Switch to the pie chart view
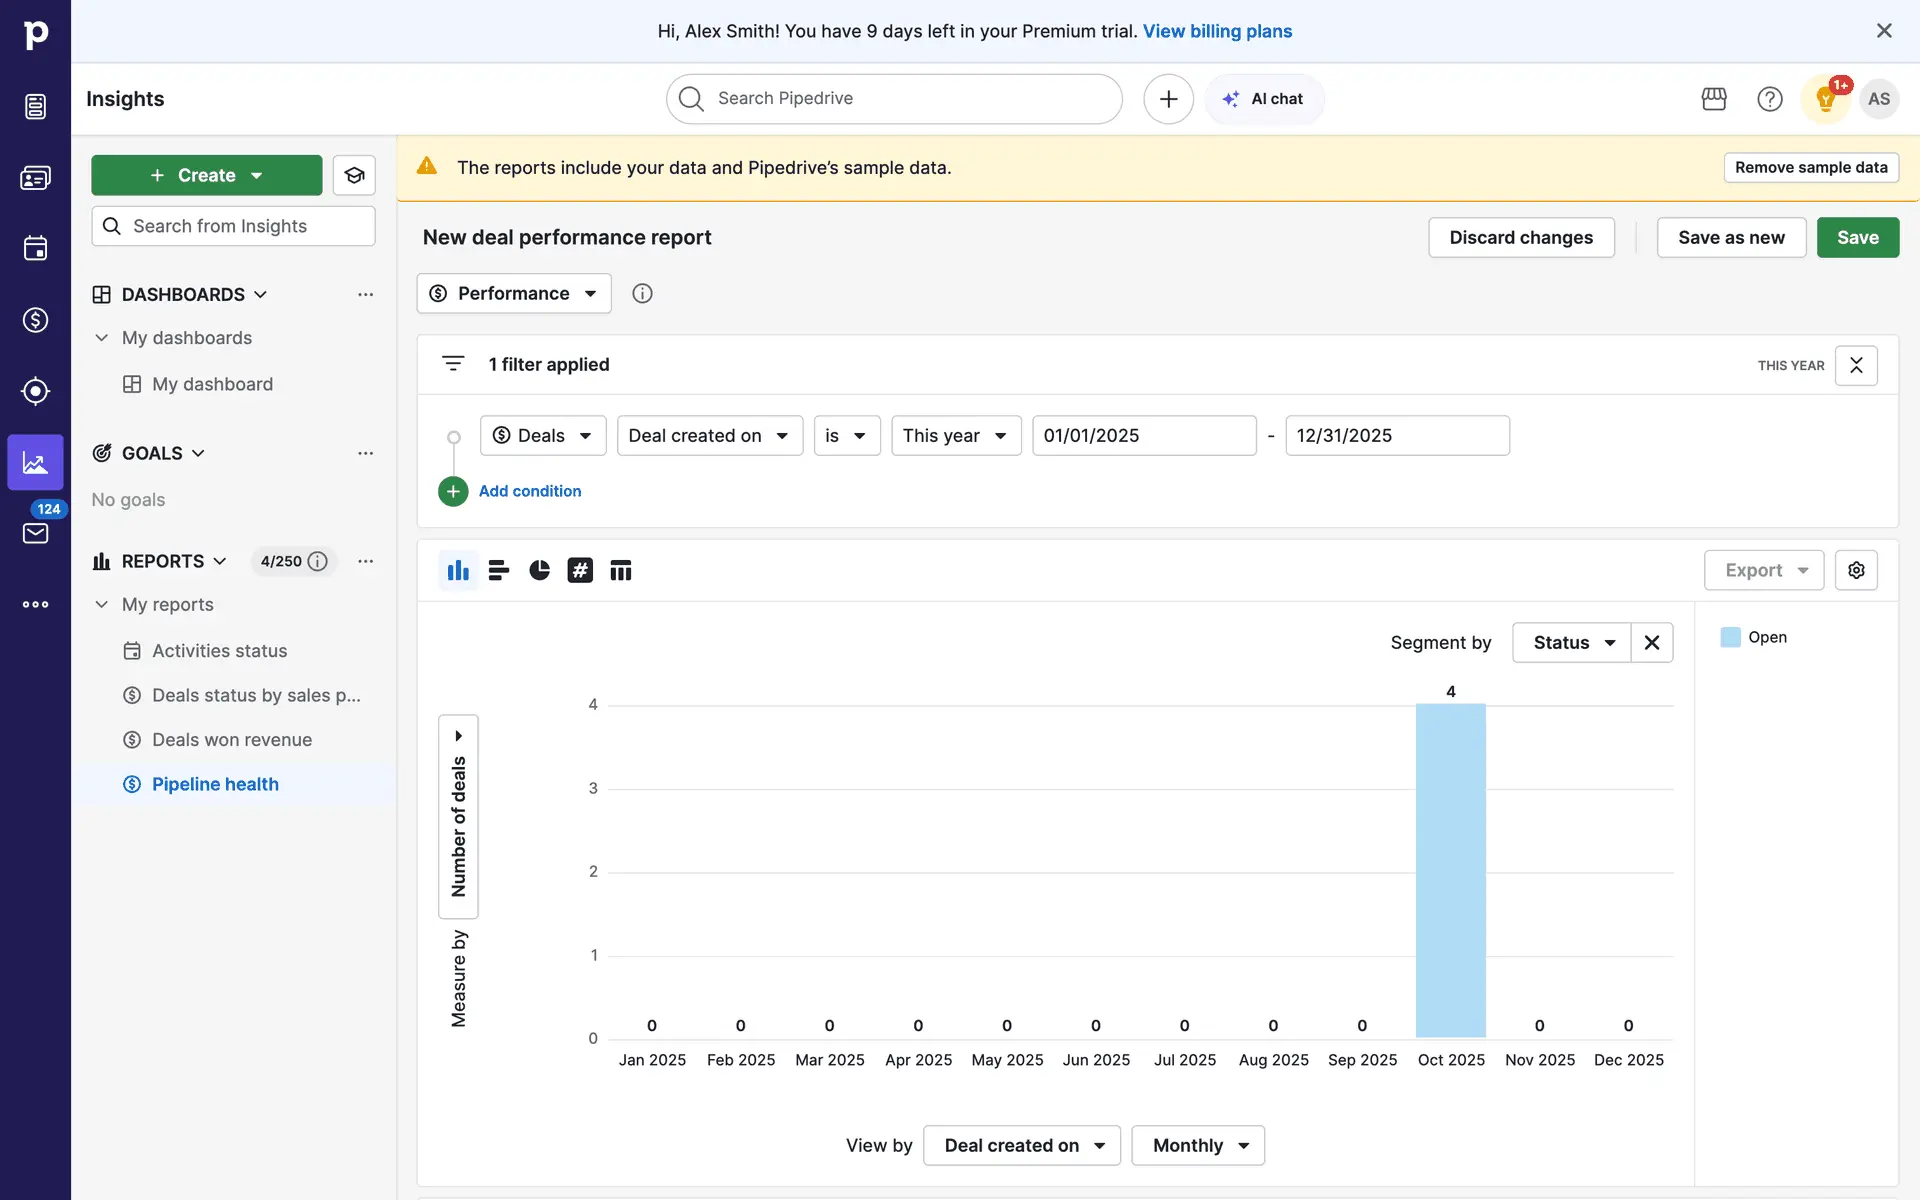The image size is (1920, 1200). [539, 570]
